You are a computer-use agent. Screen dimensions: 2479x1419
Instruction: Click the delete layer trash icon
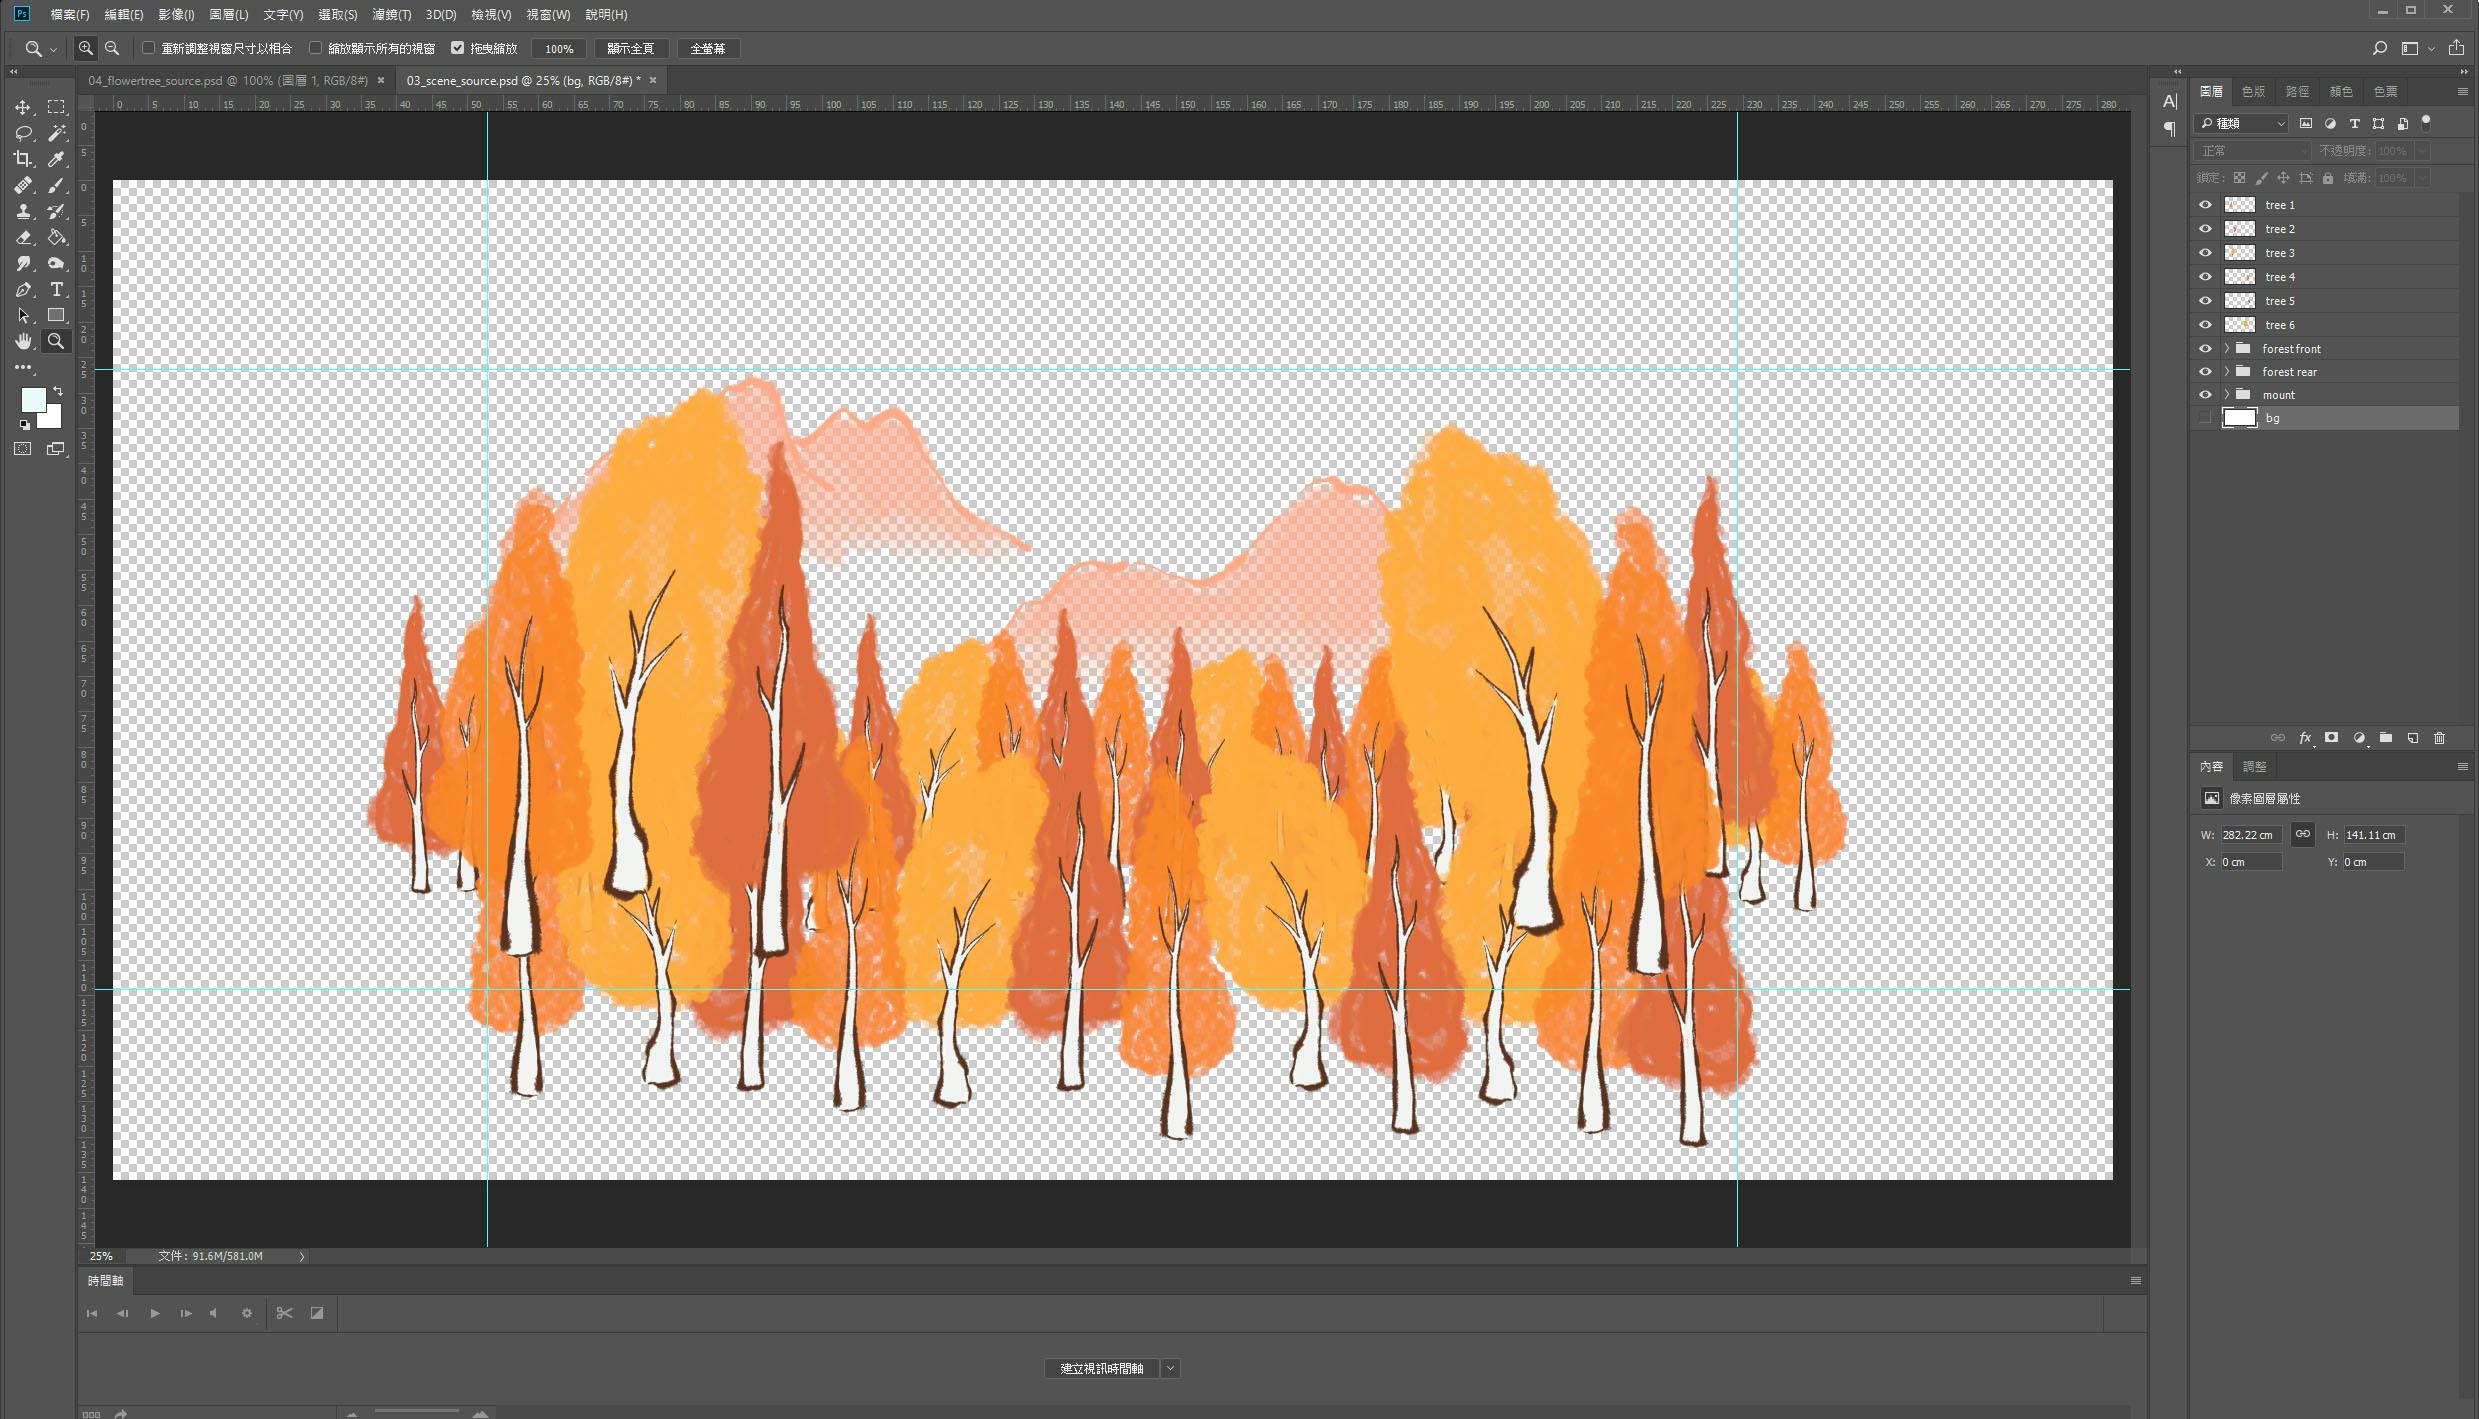(x=2439, y=738)
